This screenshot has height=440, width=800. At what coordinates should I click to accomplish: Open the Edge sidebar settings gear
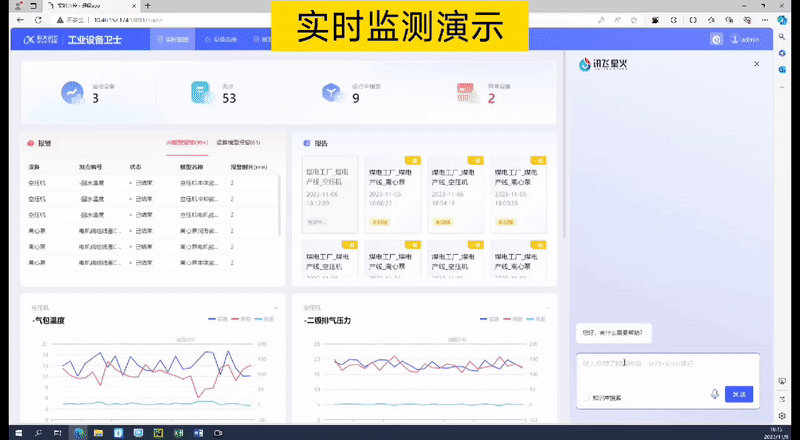click(x=782, y=415)
